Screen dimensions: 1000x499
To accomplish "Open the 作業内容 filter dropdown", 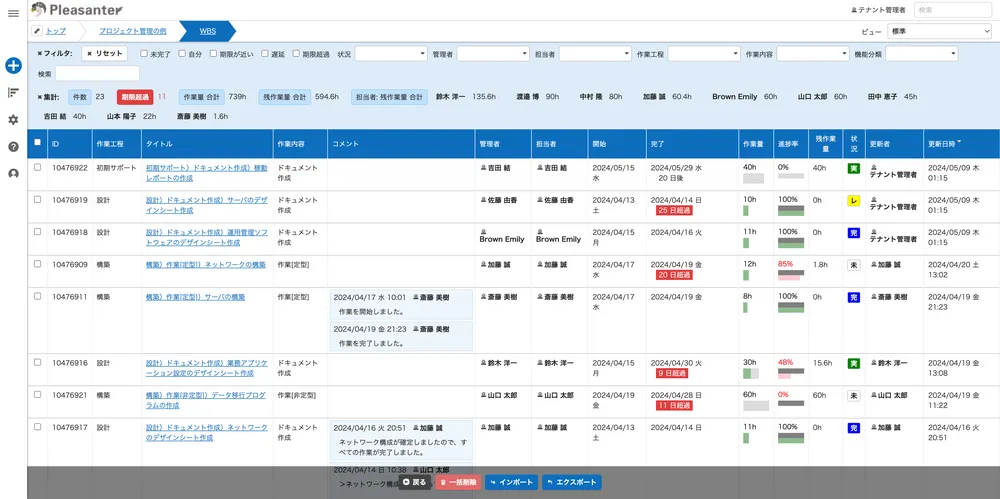I will (x=812, y=54).
